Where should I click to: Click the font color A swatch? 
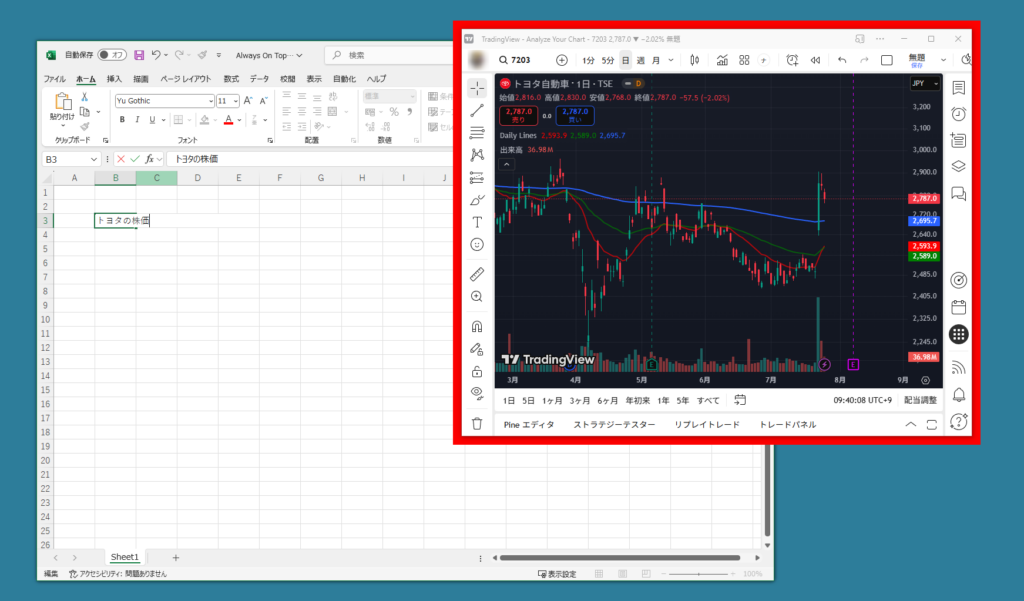229,120
